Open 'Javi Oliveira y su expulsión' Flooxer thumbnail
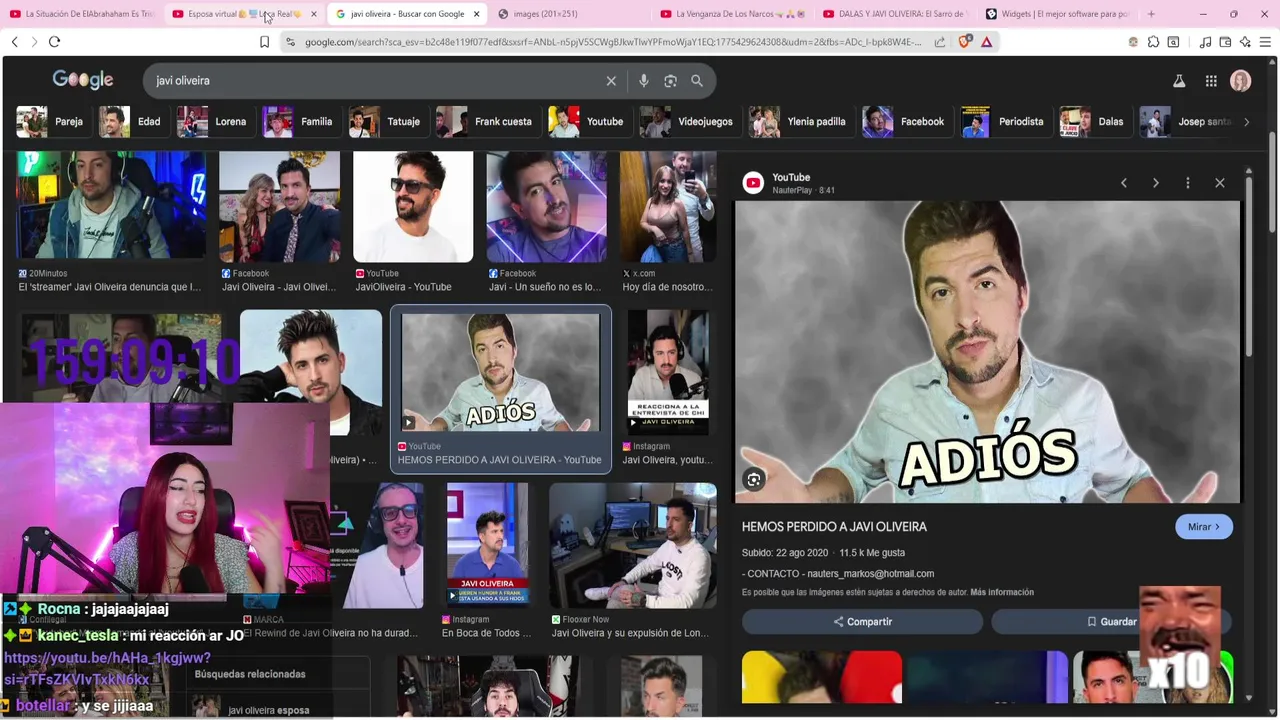The image size is (1280, 720). point(633,546)
